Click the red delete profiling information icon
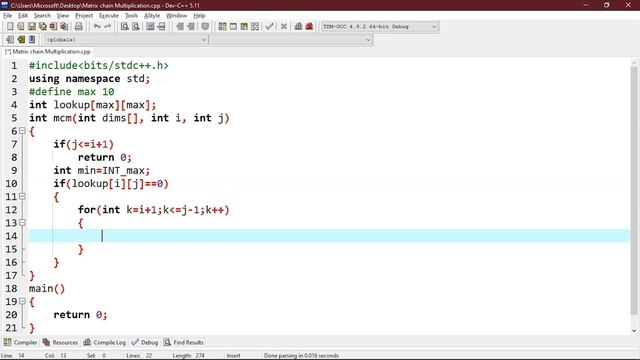 (x=309, y=27)
